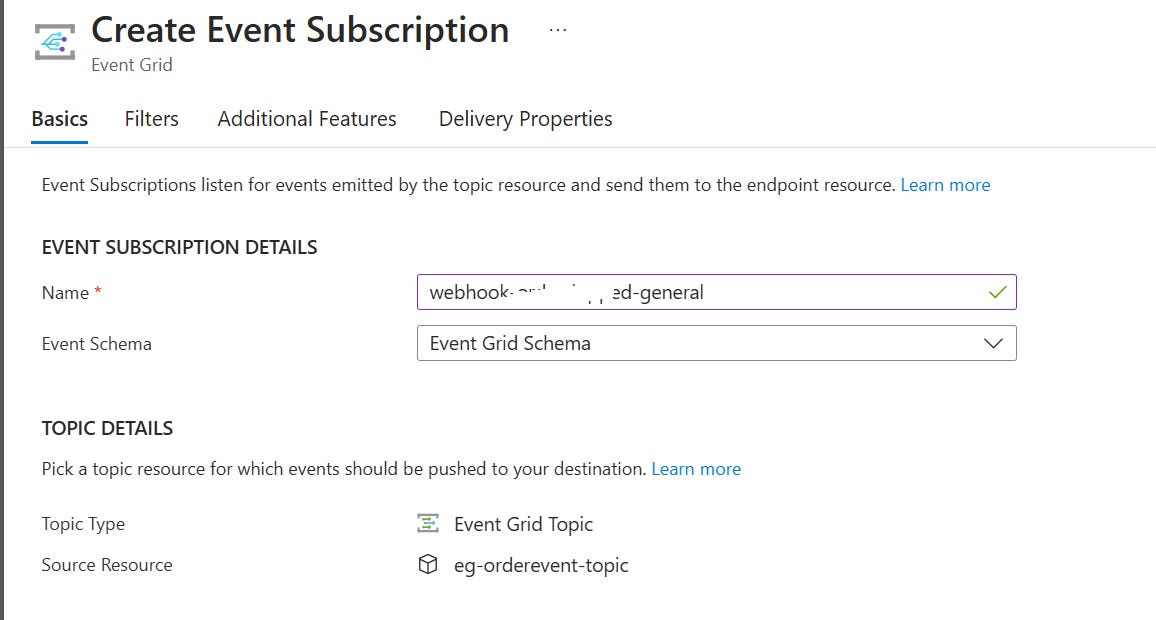Click the Event Grid subscription header icon

click(x=55, y=42)
